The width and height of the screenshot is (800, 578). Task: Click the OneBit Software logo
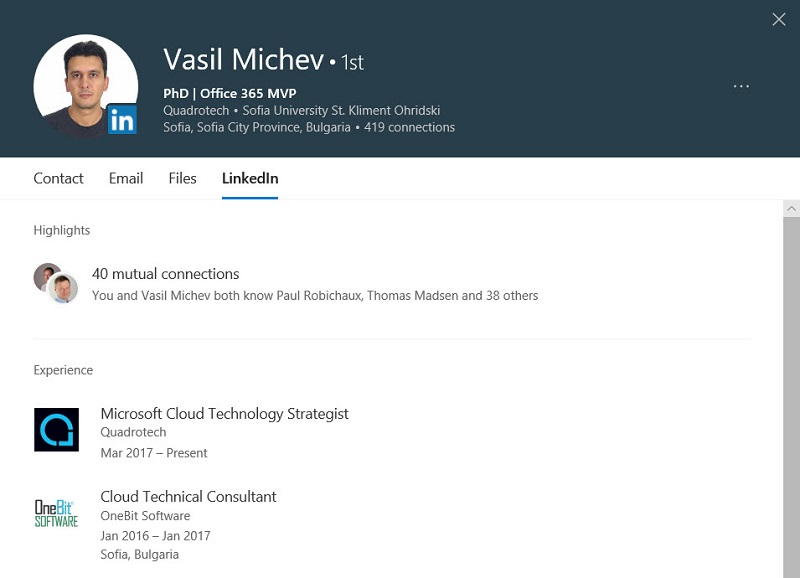coord(56,513)
